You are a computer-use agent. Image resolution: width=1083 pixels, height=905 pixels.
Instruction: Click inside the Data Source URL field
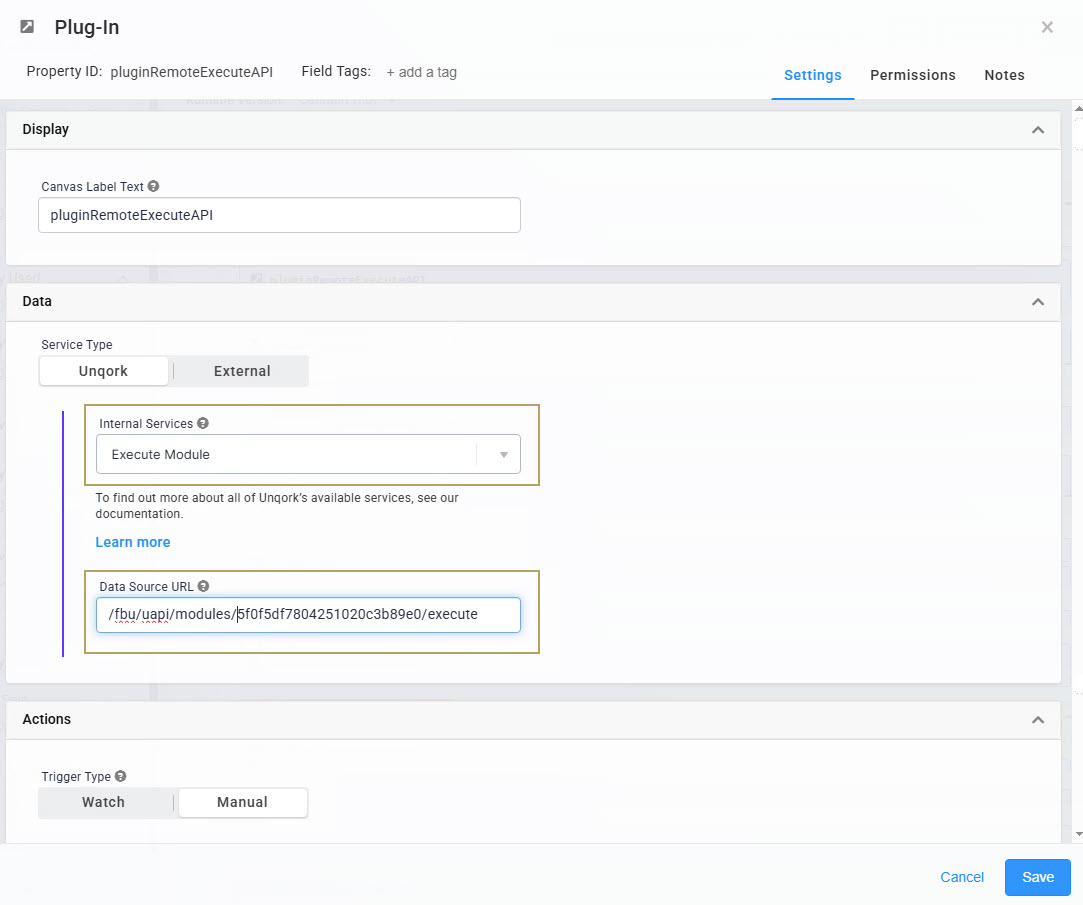pos(307,614)
